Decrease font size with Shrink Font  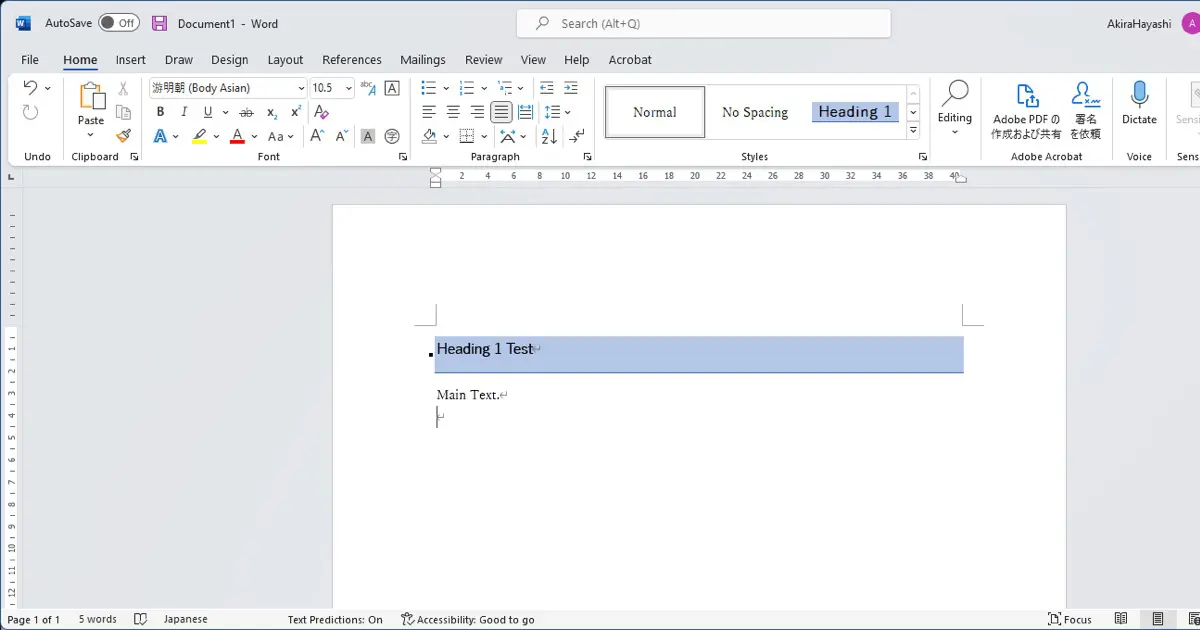coord(342,136)
